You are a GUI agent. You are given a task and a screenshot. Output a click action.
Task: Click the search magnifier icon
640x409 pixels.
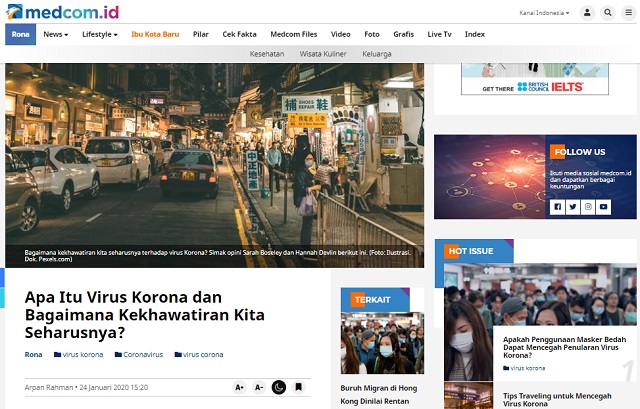[x=607, y=13]
